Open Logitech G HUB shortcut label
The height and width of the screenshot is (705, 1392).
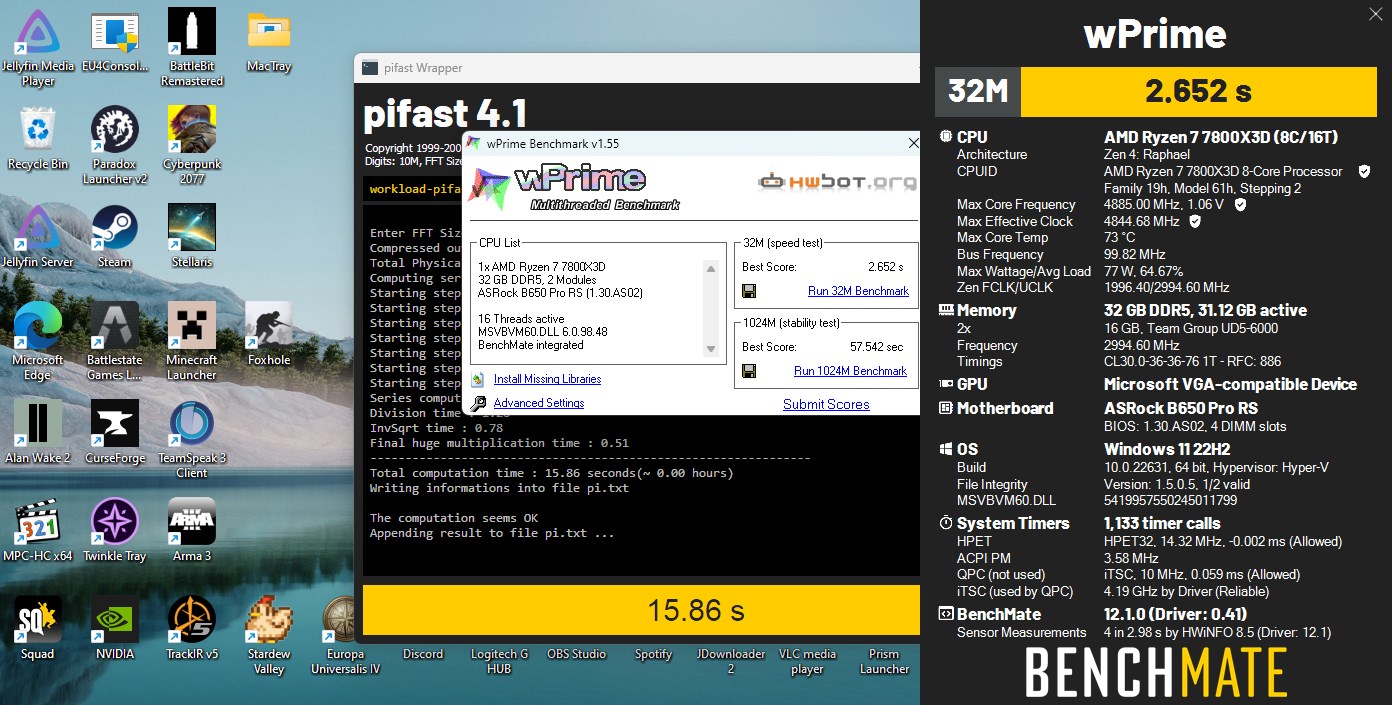[500, 661]
